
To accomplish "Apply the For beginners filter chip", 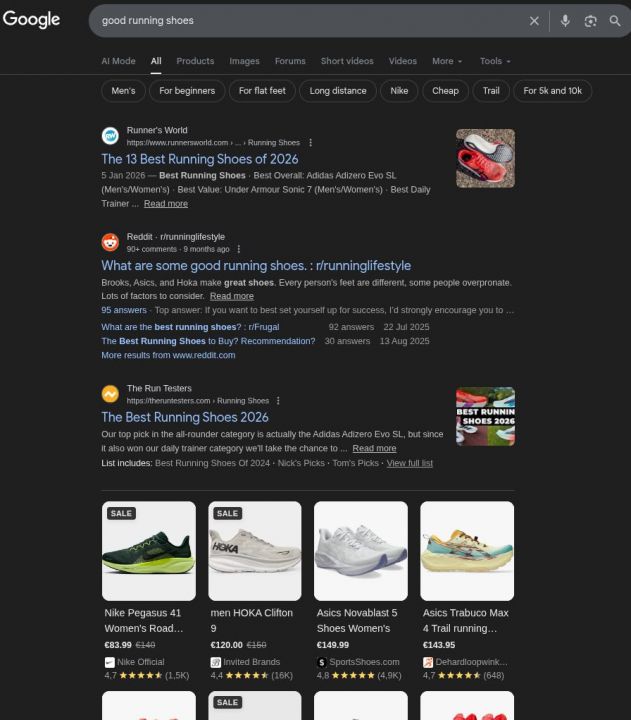I will coord(187,91).
